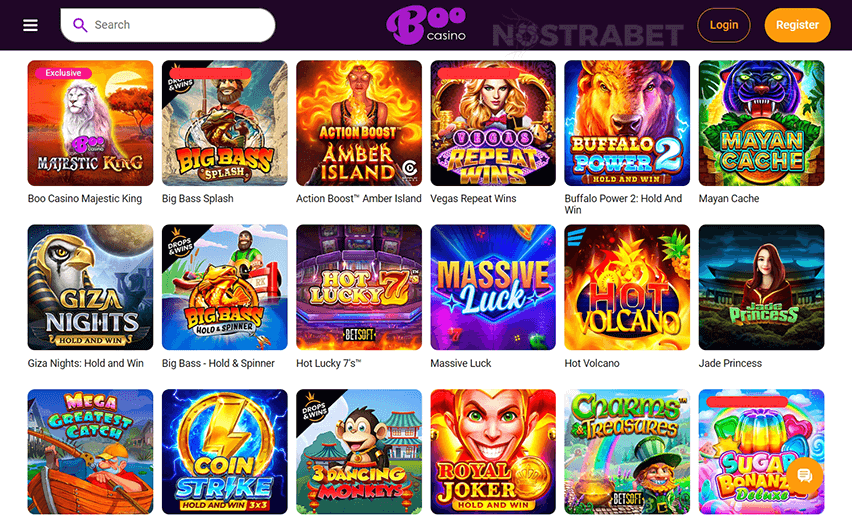Screen dimensions: 852x523
Task: Open the live chat bubble icon
Action: pos(805,476)
